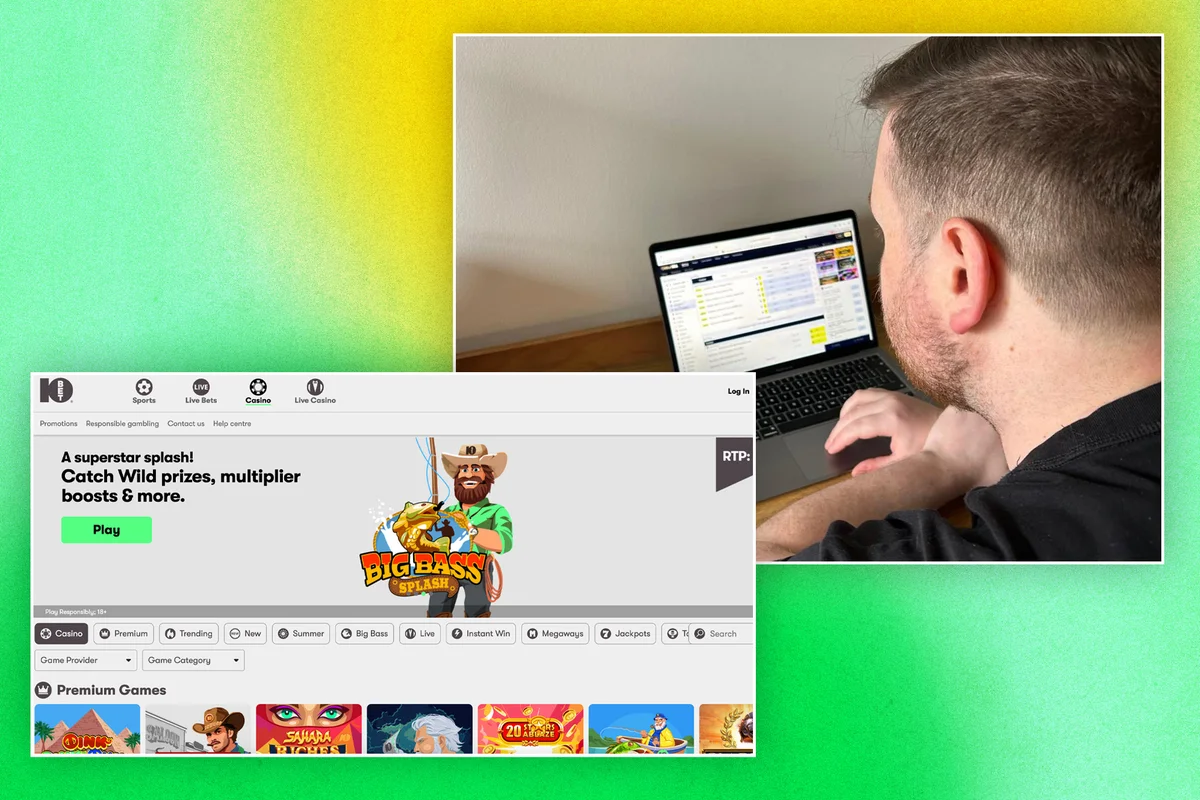1200x800 pixels.
Task: Open the Contact us link
Action: [x=186, y=424]
